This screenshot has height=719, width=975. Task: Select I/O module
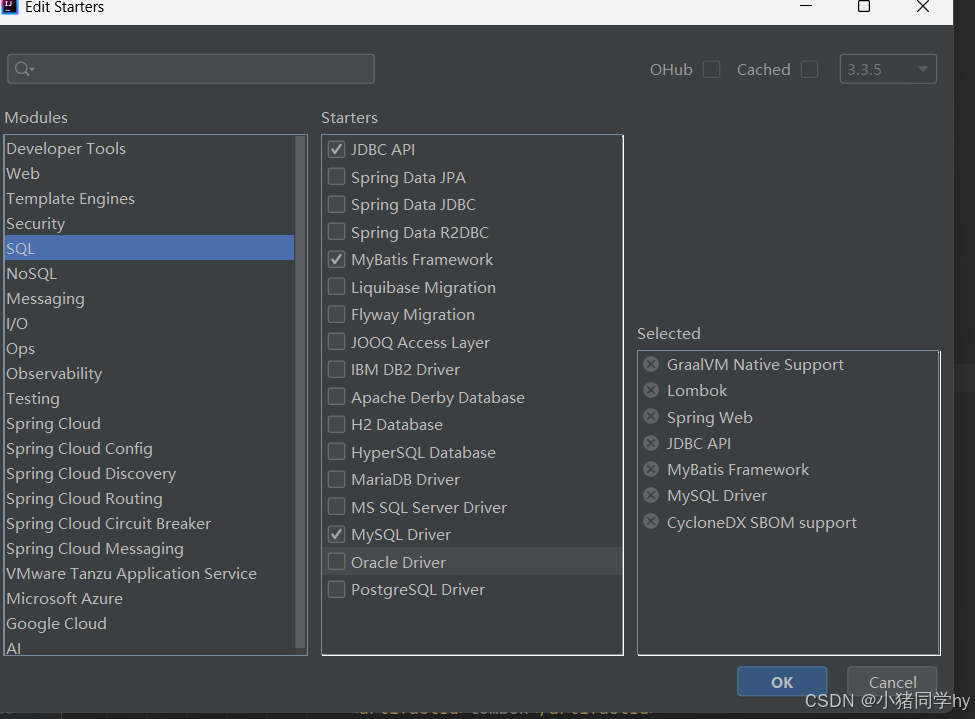(149, 323)
